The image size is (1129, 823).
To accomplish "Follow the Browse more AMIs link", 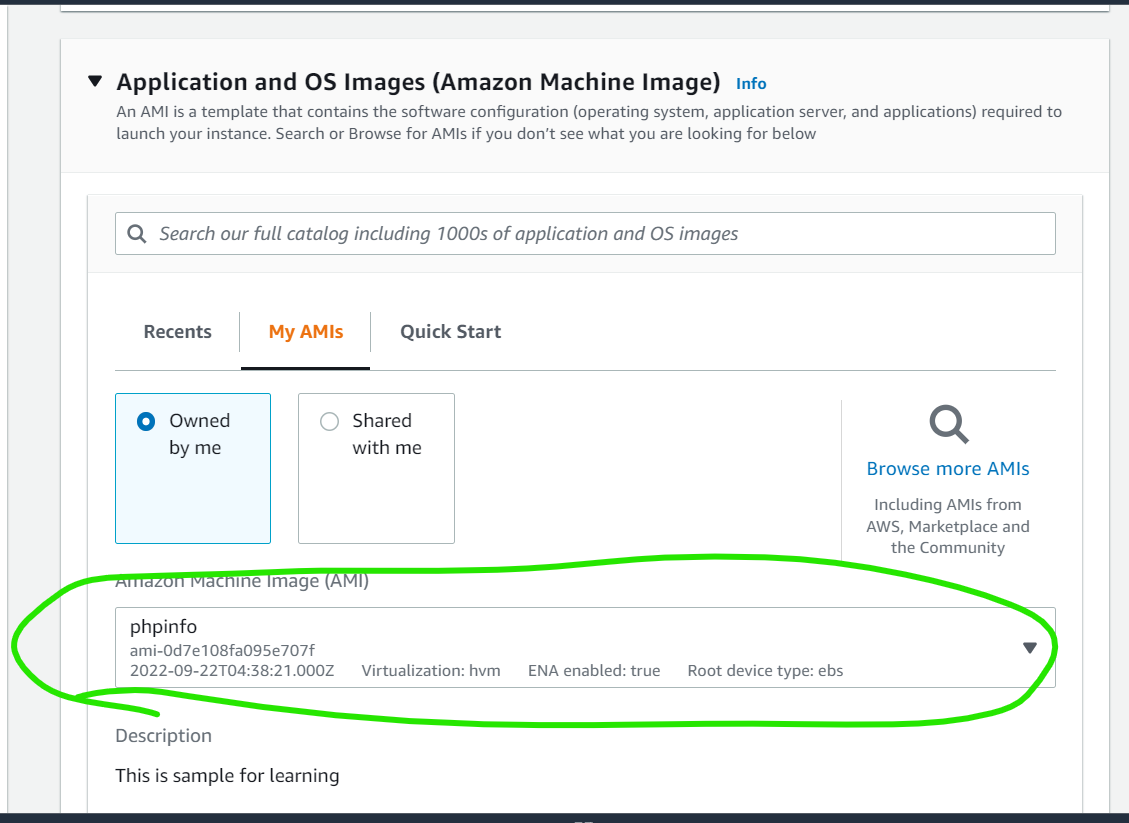I will (x=947, y=468).
